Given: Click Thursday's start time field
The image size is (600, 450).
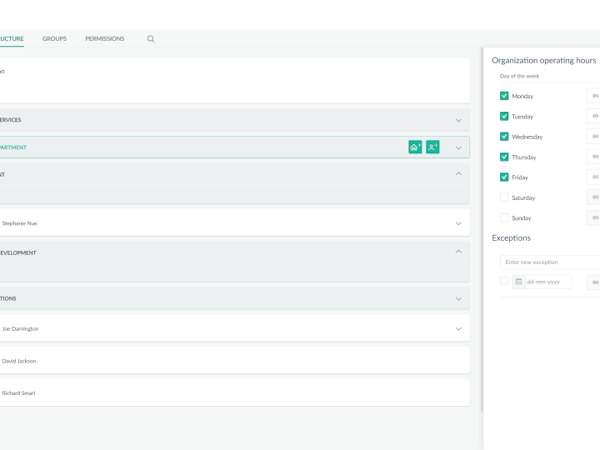Looking at the screenshot, I should [593, 157].
